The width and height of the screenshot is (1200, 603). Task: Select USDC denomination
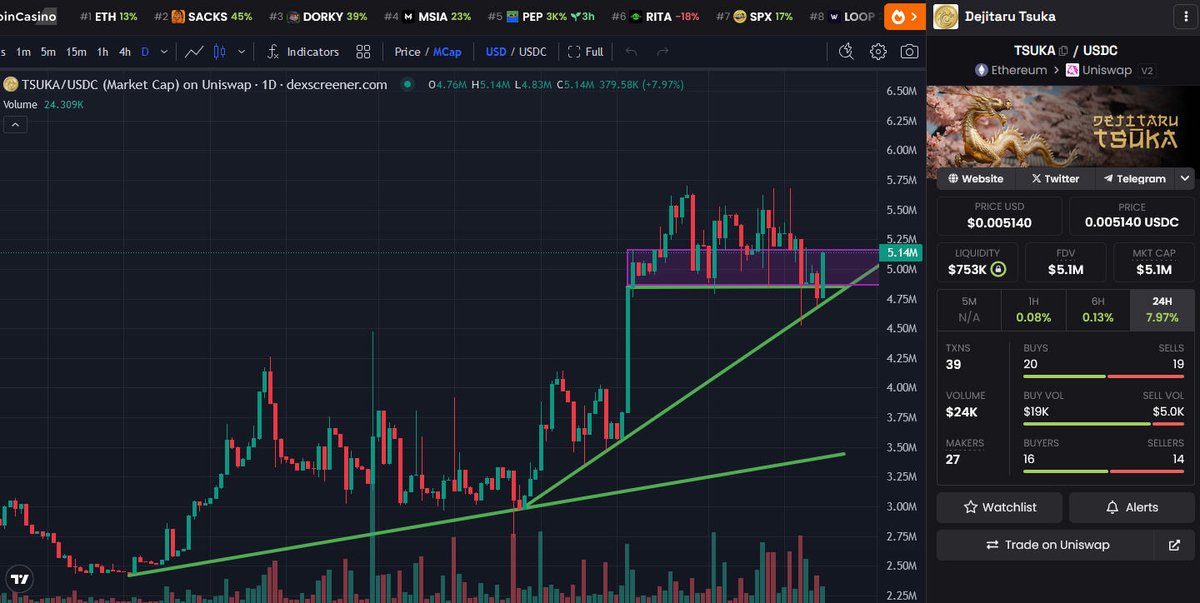point(533,51)
